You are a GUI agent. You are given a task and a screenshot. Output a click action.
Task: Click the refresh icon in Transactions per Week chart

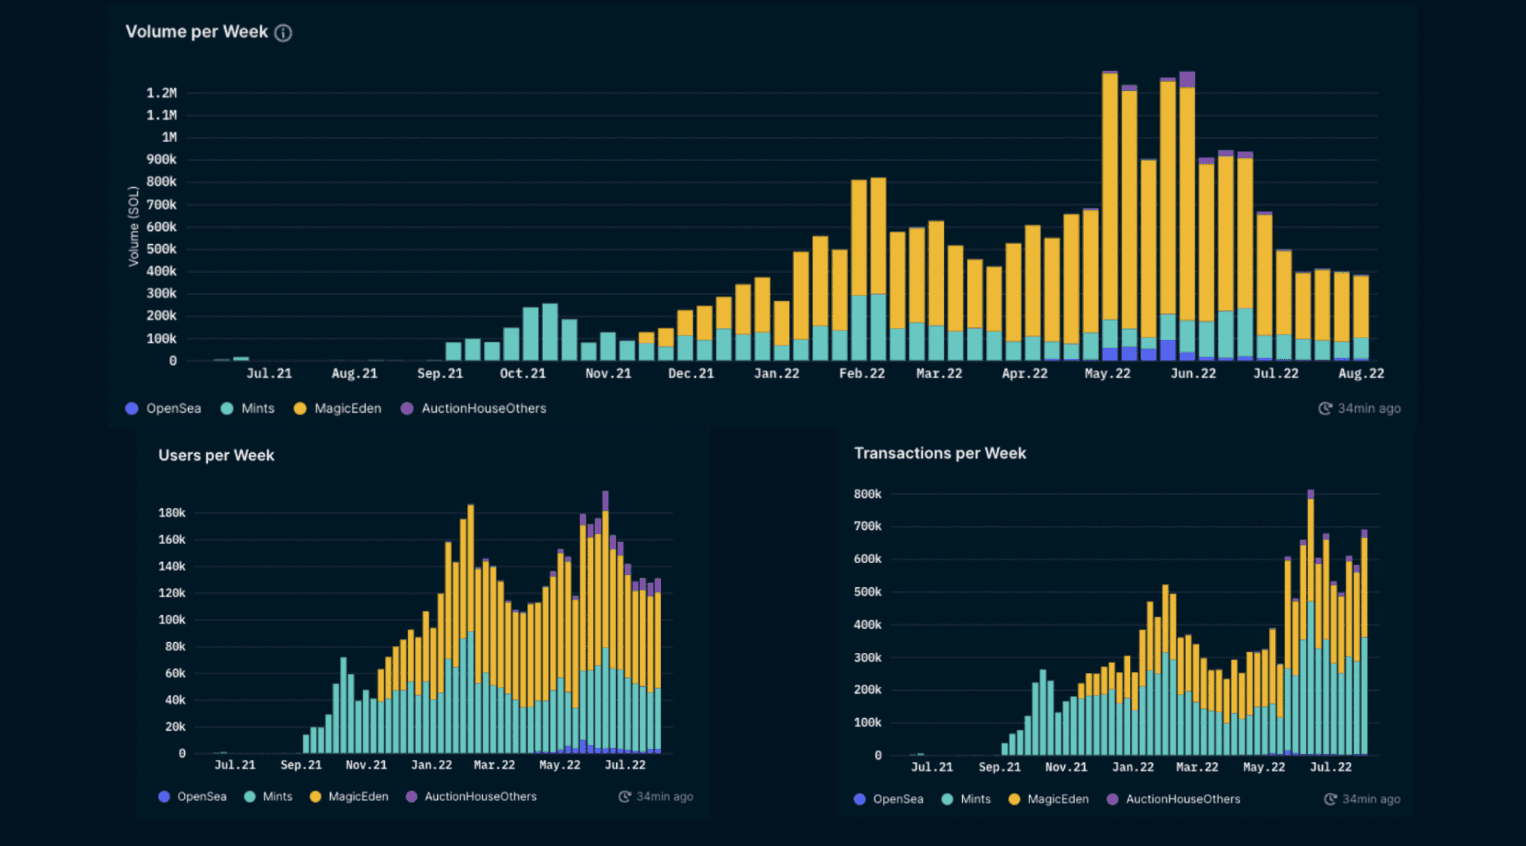(x=1330, y=799)
